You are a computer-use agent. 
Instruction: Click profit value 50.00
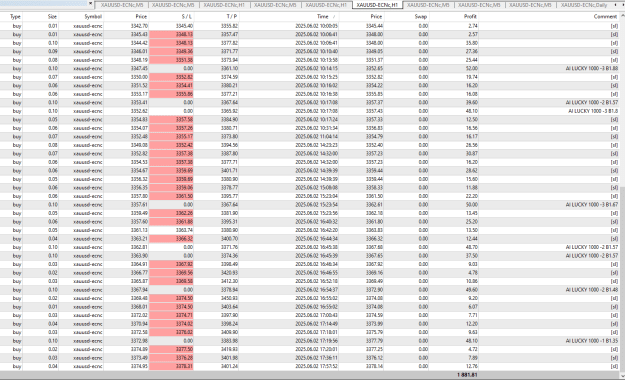[472, 205]
